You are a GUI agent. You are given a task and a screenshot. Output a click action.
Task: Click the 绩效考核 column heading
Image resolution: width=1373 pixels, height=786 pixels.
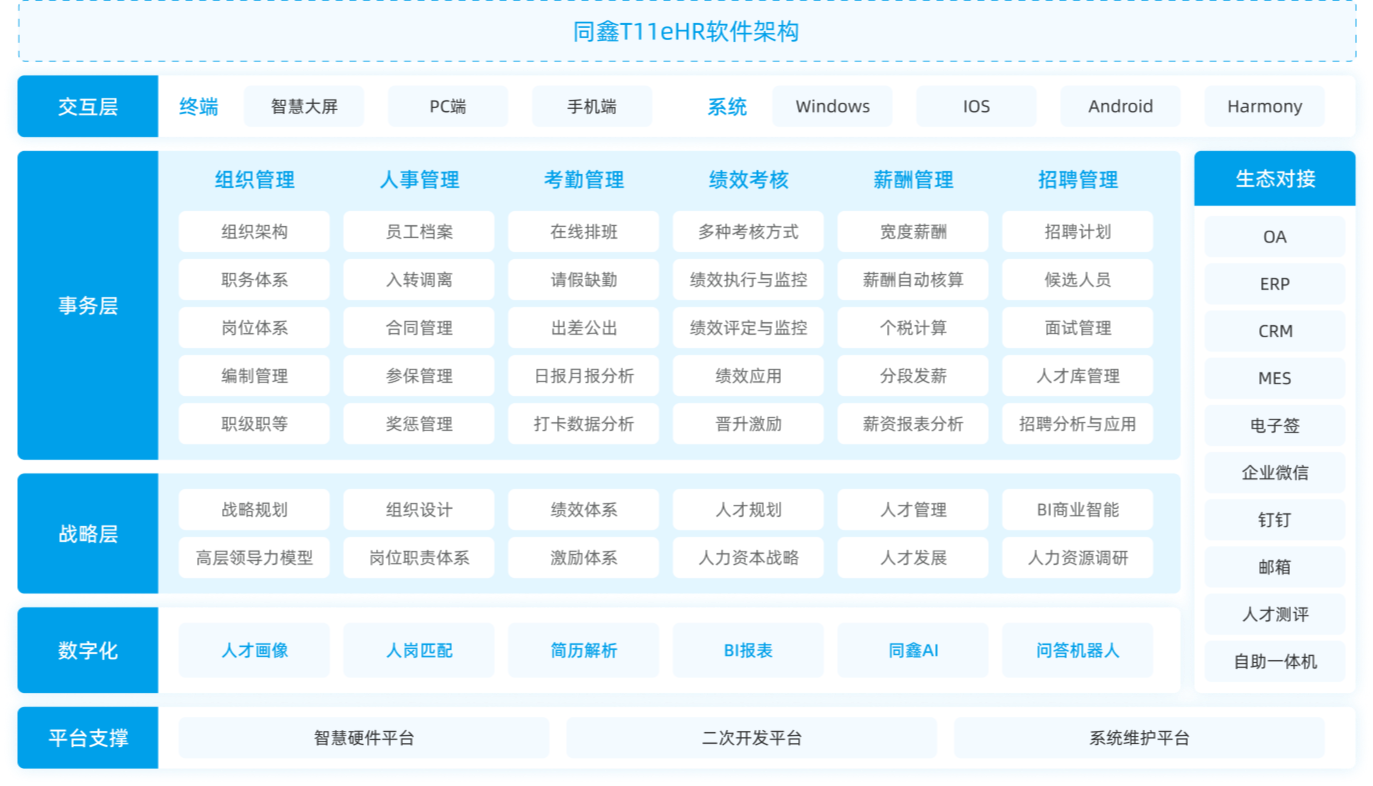(748, 180)
